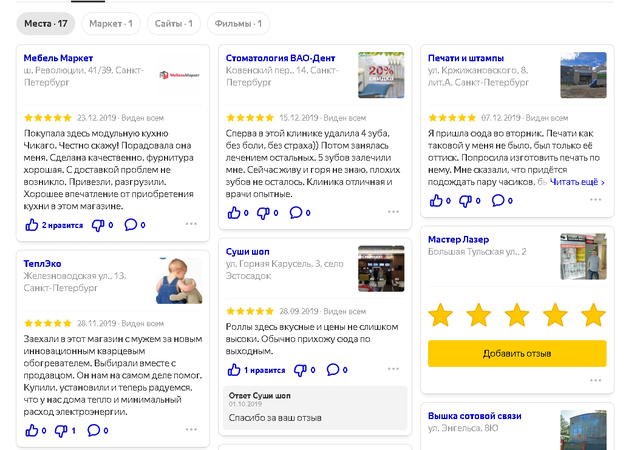The height and width of the screenshot is (450, 640).
Task: Open more options for Суши шоп review
Action: point(393,369)
